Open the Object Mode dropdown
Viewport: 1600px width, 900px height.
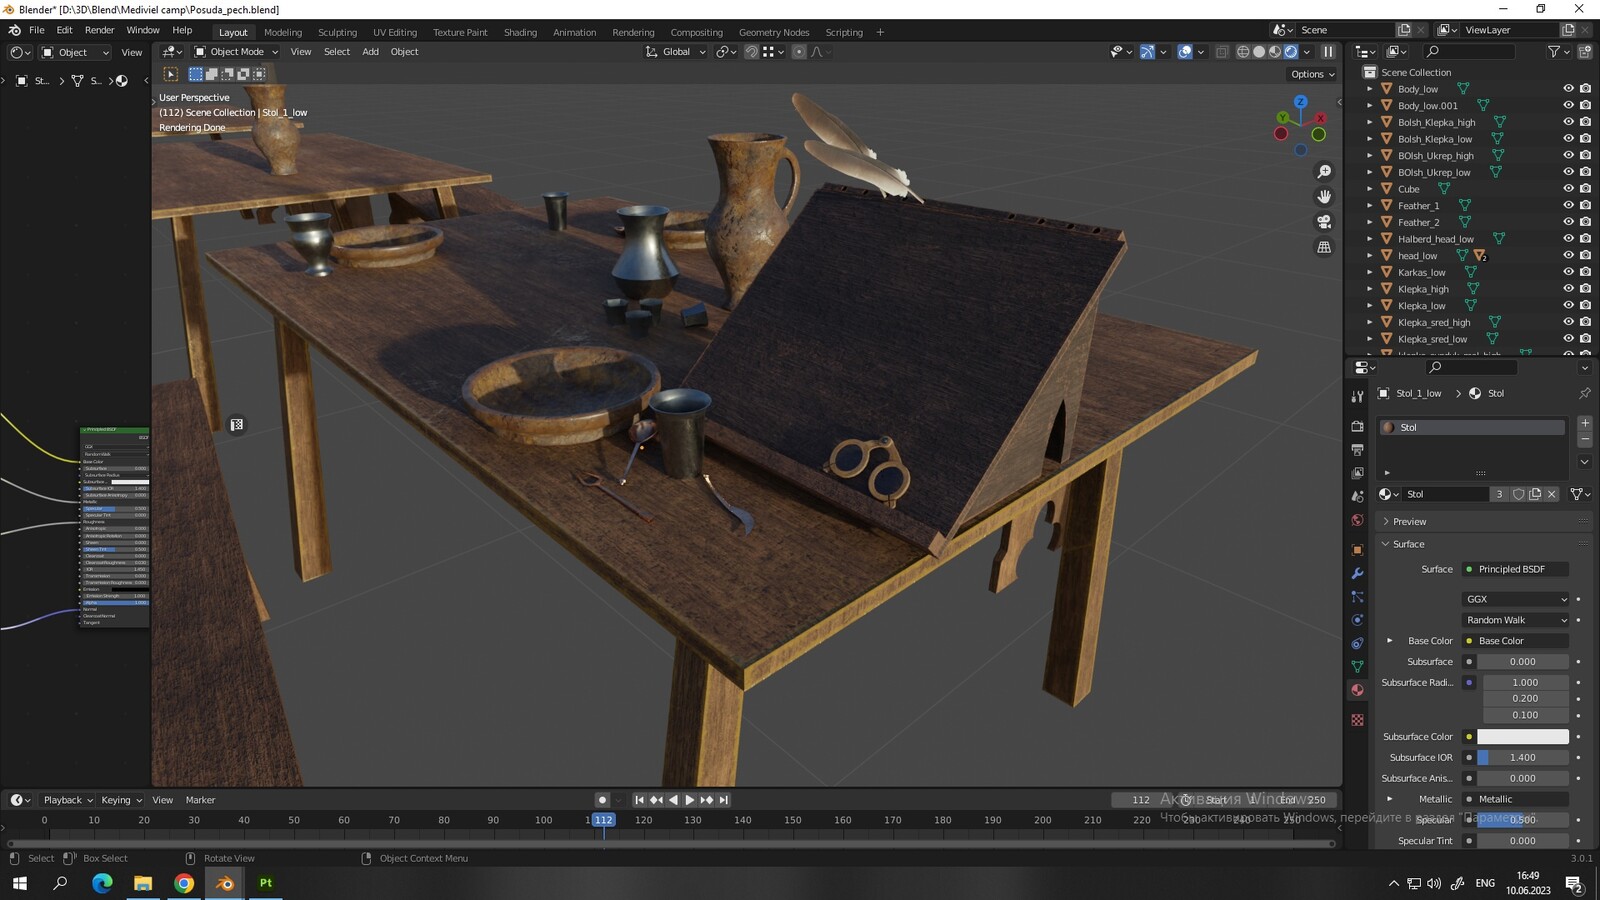coord(235,52)
